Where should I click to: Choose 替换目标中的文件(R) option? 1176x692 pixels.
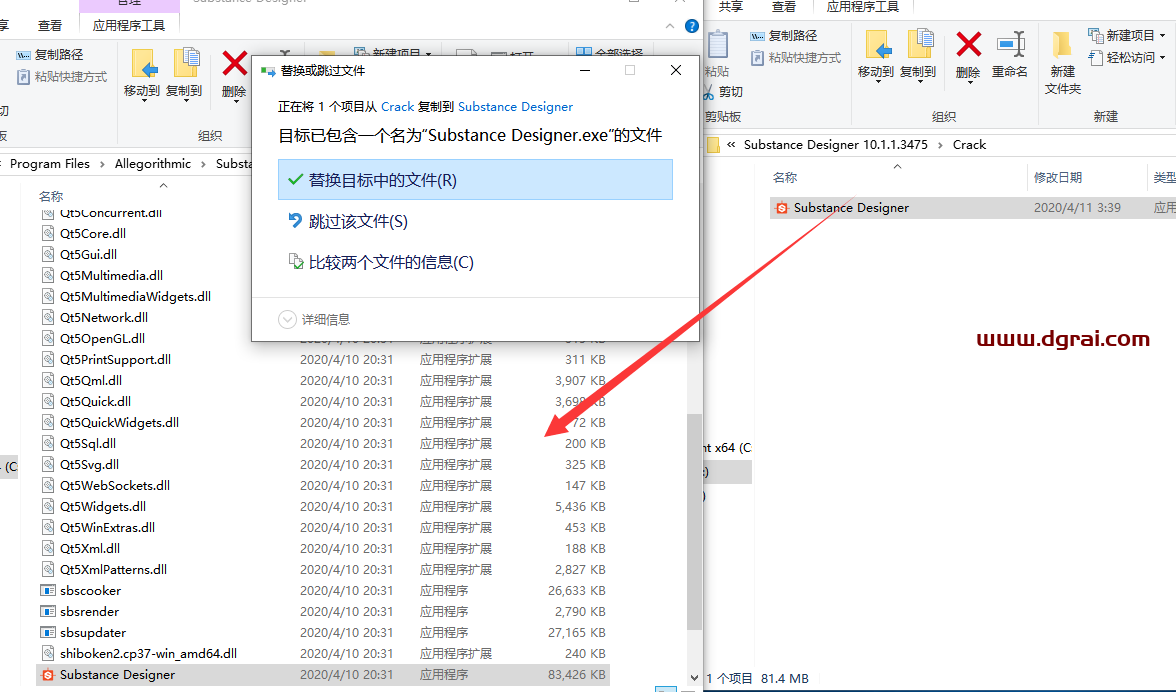tap(476, 180)
